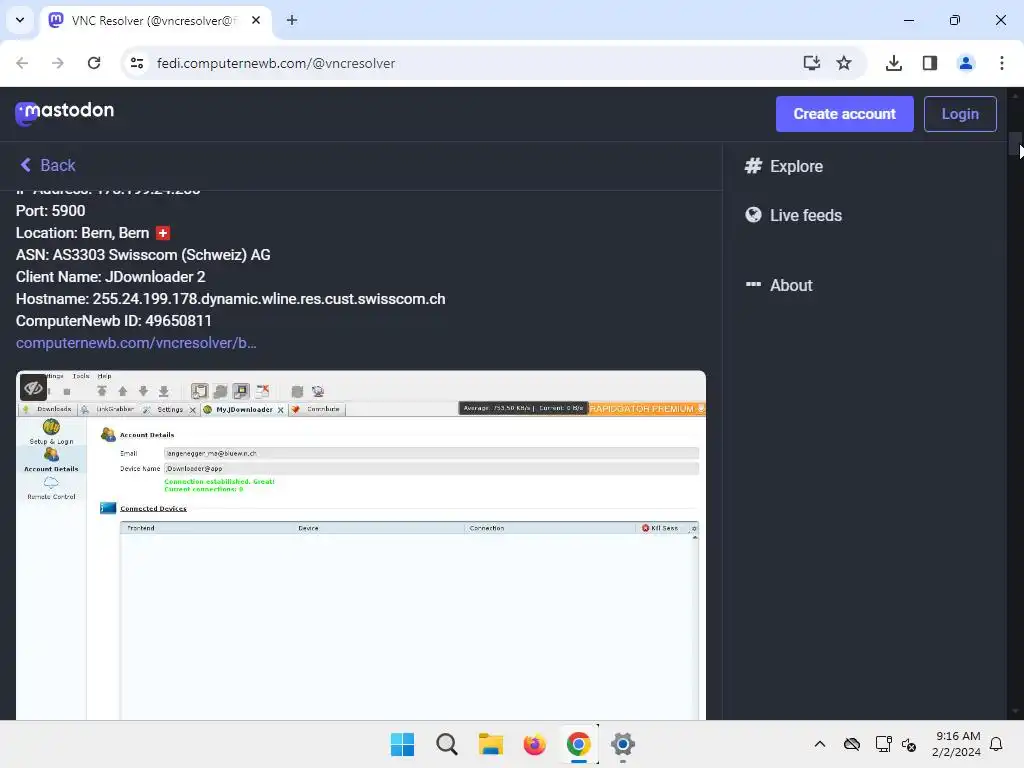Click the cloud sync tray icon
The height and width of the screenshot is (768, 1024).
[852, 744]
